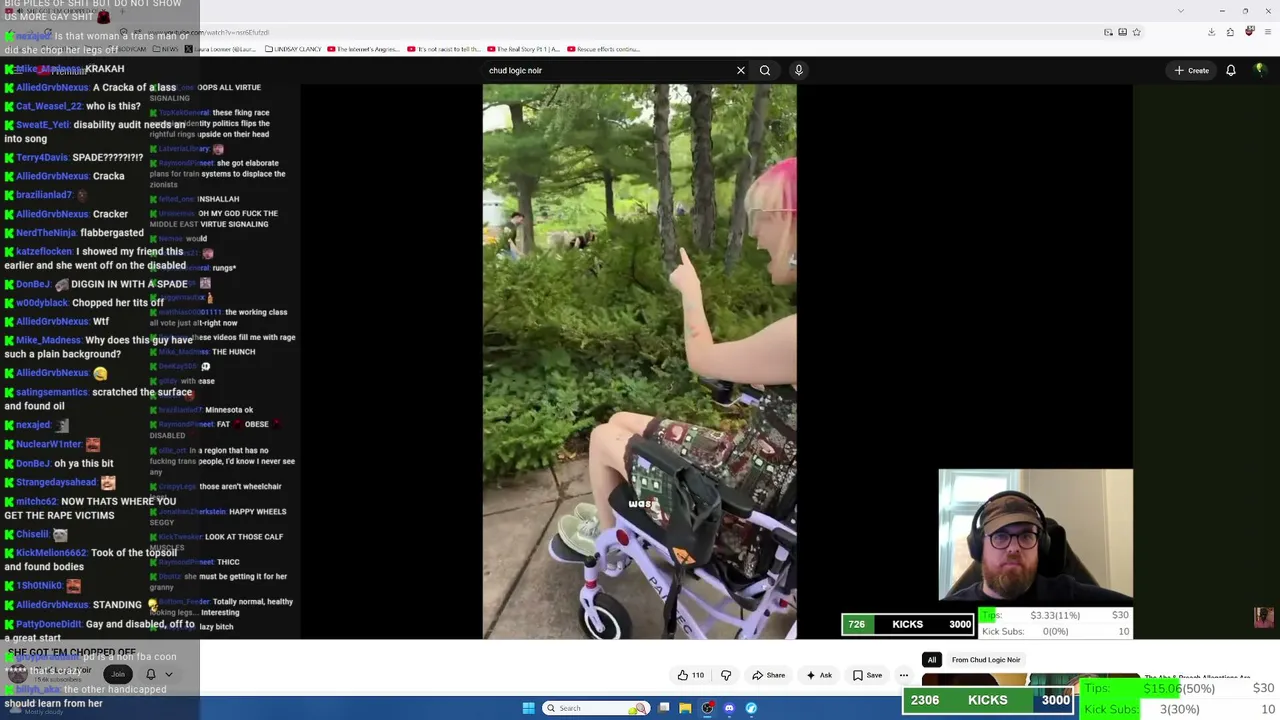Click the browser tab list chevron

pyautogui.click(x=1181, y=11)
